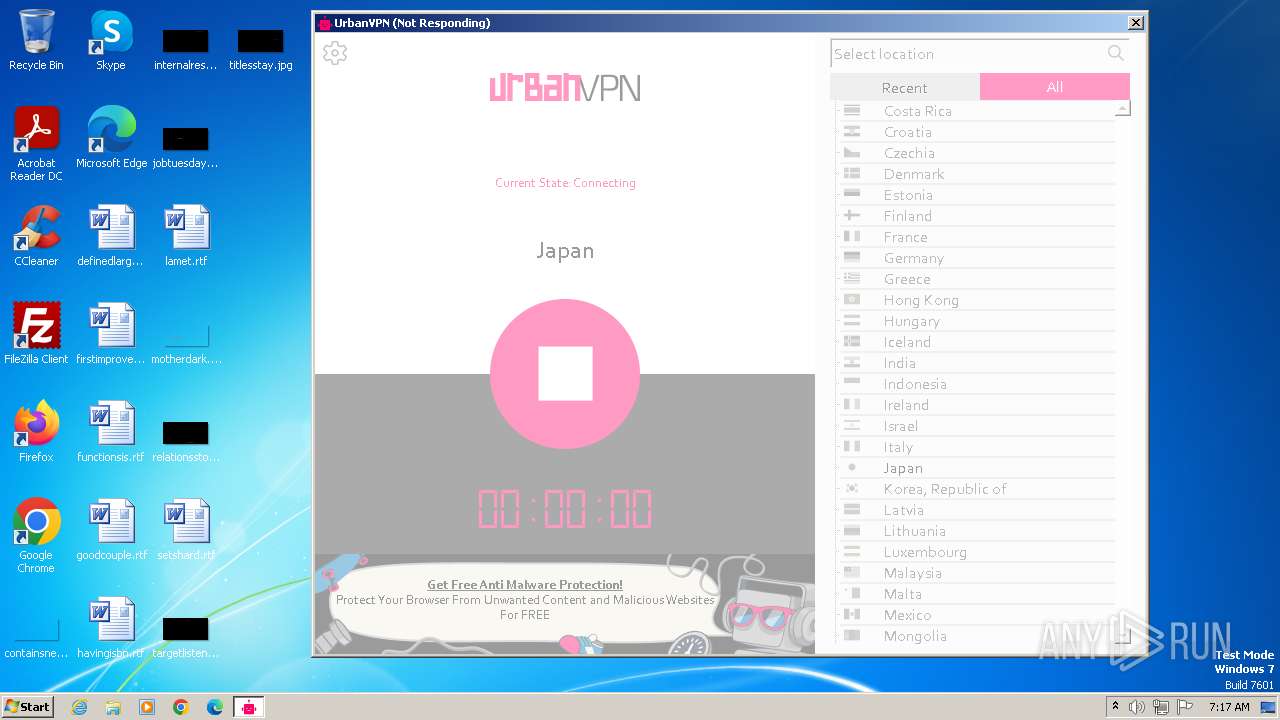Click the France flag icon
This screenshot has width=1280, height=720.
(x=852, y=237)
